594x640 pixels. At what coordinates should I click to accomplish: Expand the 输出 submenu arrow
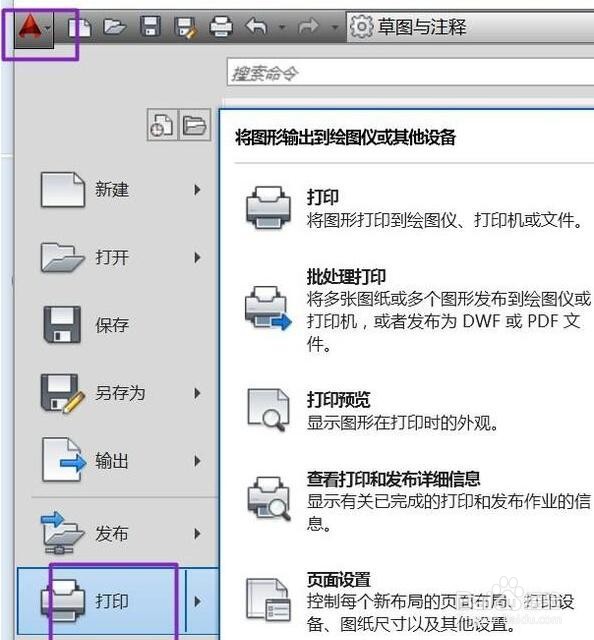[x=197, y=461]
